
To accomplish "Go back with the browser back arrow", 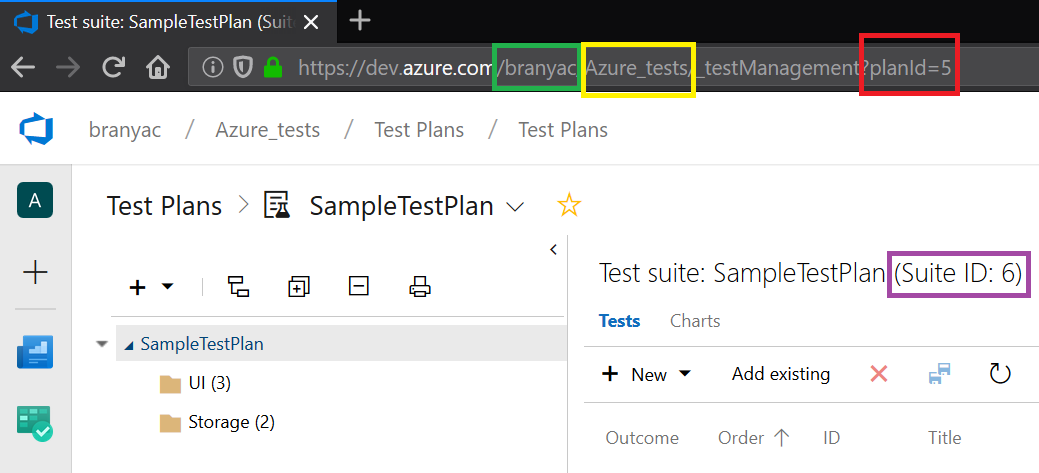I will (x=23, y=67).
